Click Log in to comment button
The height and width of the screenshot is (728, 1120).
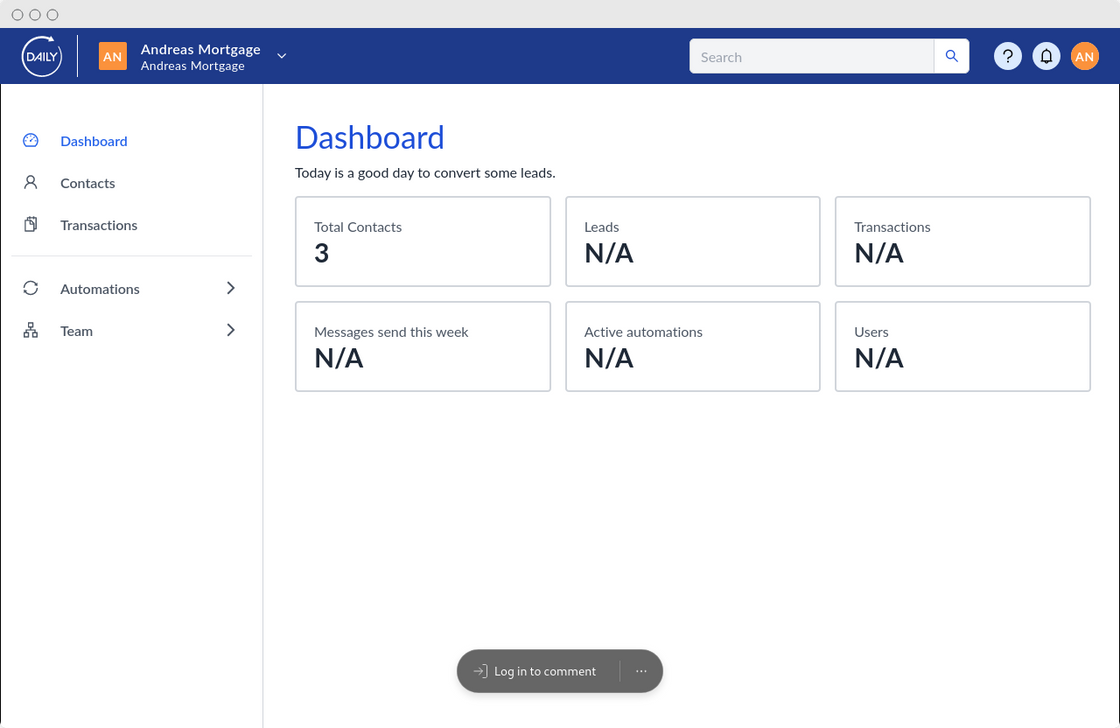click(535, 671)
